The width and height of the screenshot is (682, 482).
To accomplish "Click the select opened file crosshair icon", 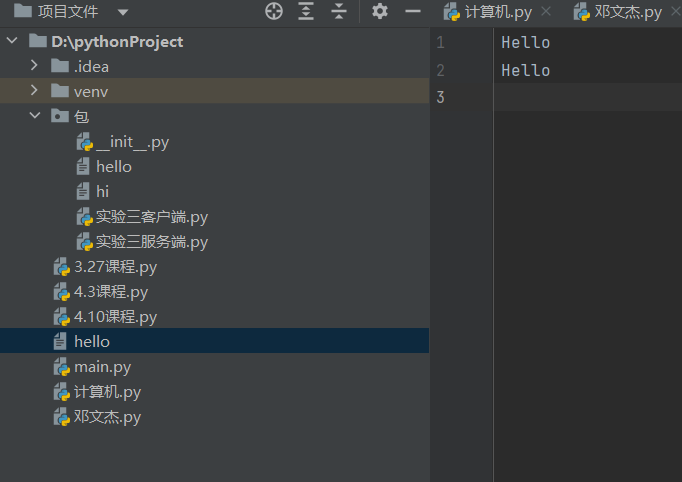I will (274, 12).
